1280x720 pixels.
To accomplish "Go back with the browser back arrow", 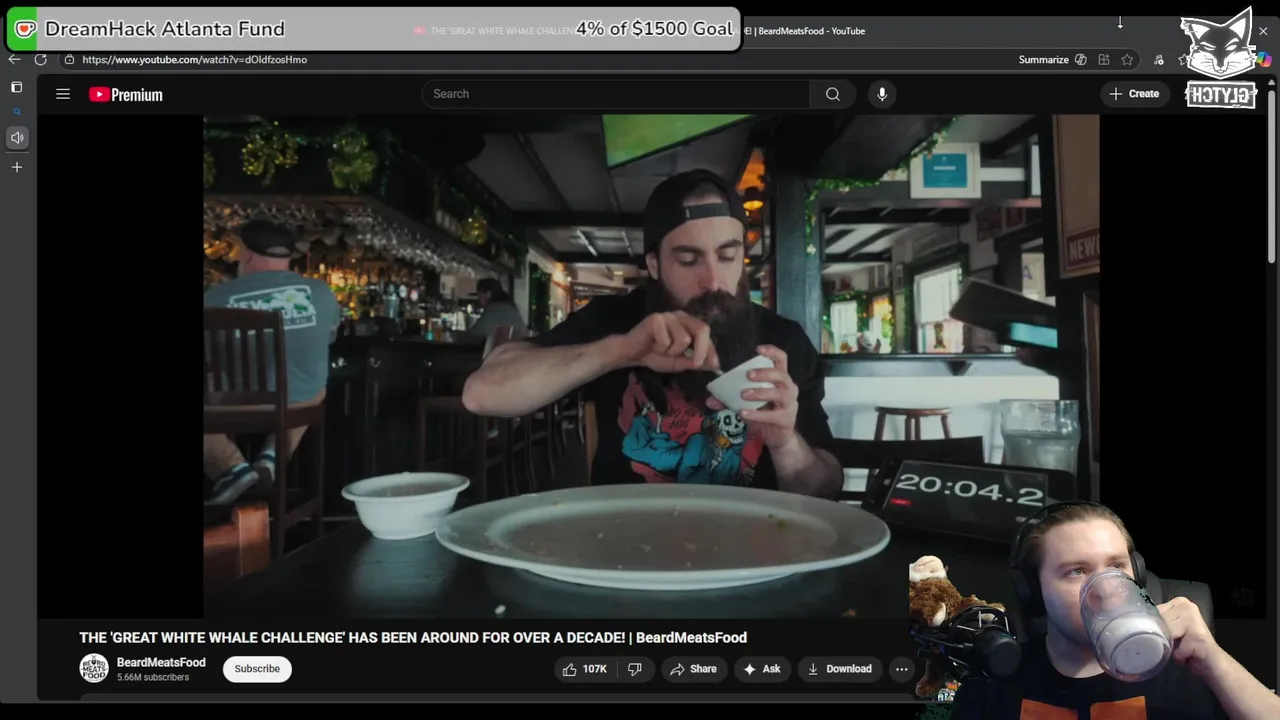I will pyautogui.click(x=14, y=59).
